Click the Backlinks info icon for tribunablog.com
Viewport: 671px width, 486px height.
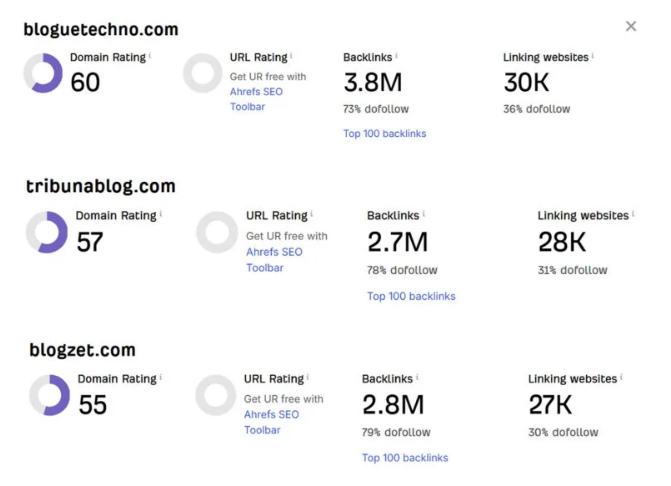(x=424, y=213)
